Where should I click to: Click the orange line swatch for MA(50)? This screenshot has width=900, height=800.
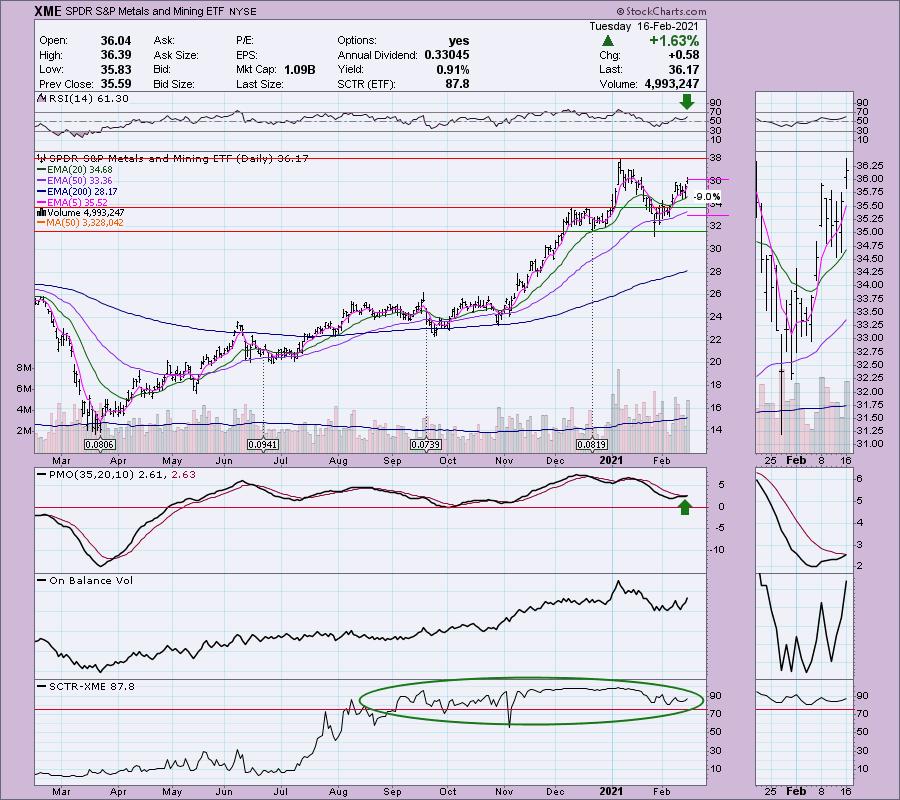pos(41,223)
